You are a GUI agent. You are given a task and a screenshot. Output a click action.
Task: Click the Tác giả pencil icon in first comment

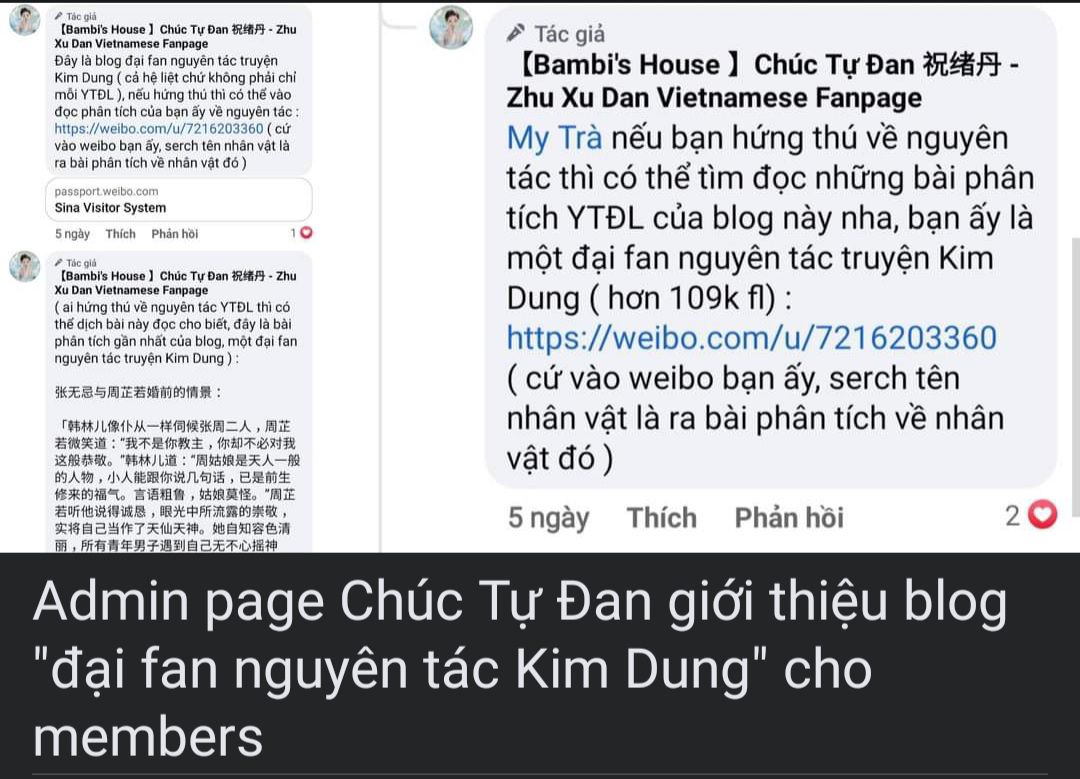pos(59,16)
